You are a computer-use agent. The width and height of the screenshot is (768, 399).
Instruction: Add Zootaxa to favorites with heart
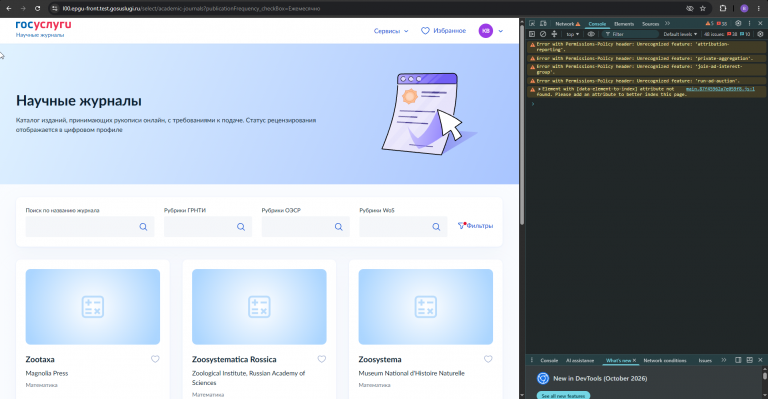[x=155, y=359]
